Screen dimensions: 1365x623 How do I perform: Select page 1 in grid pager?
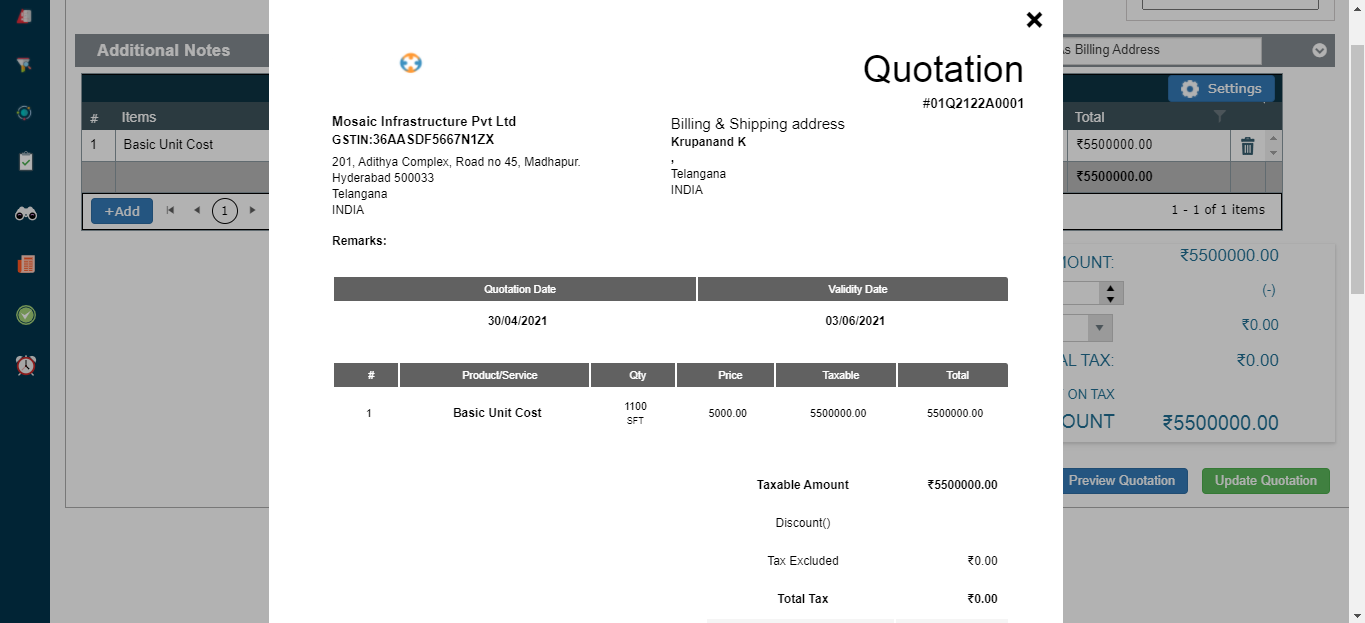pyautogui.click(x=225, y=211)
